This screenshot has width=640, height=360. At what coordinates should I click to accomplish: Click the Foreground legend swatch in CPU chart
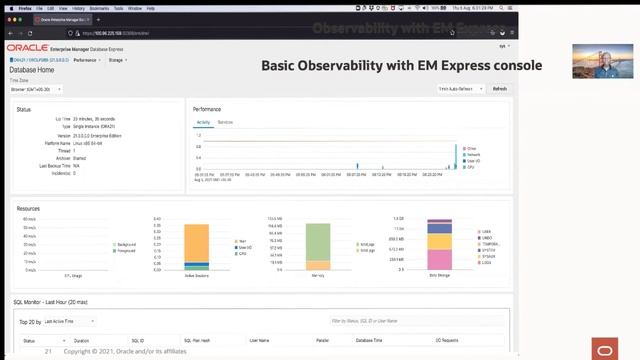[x=114, y=251]
